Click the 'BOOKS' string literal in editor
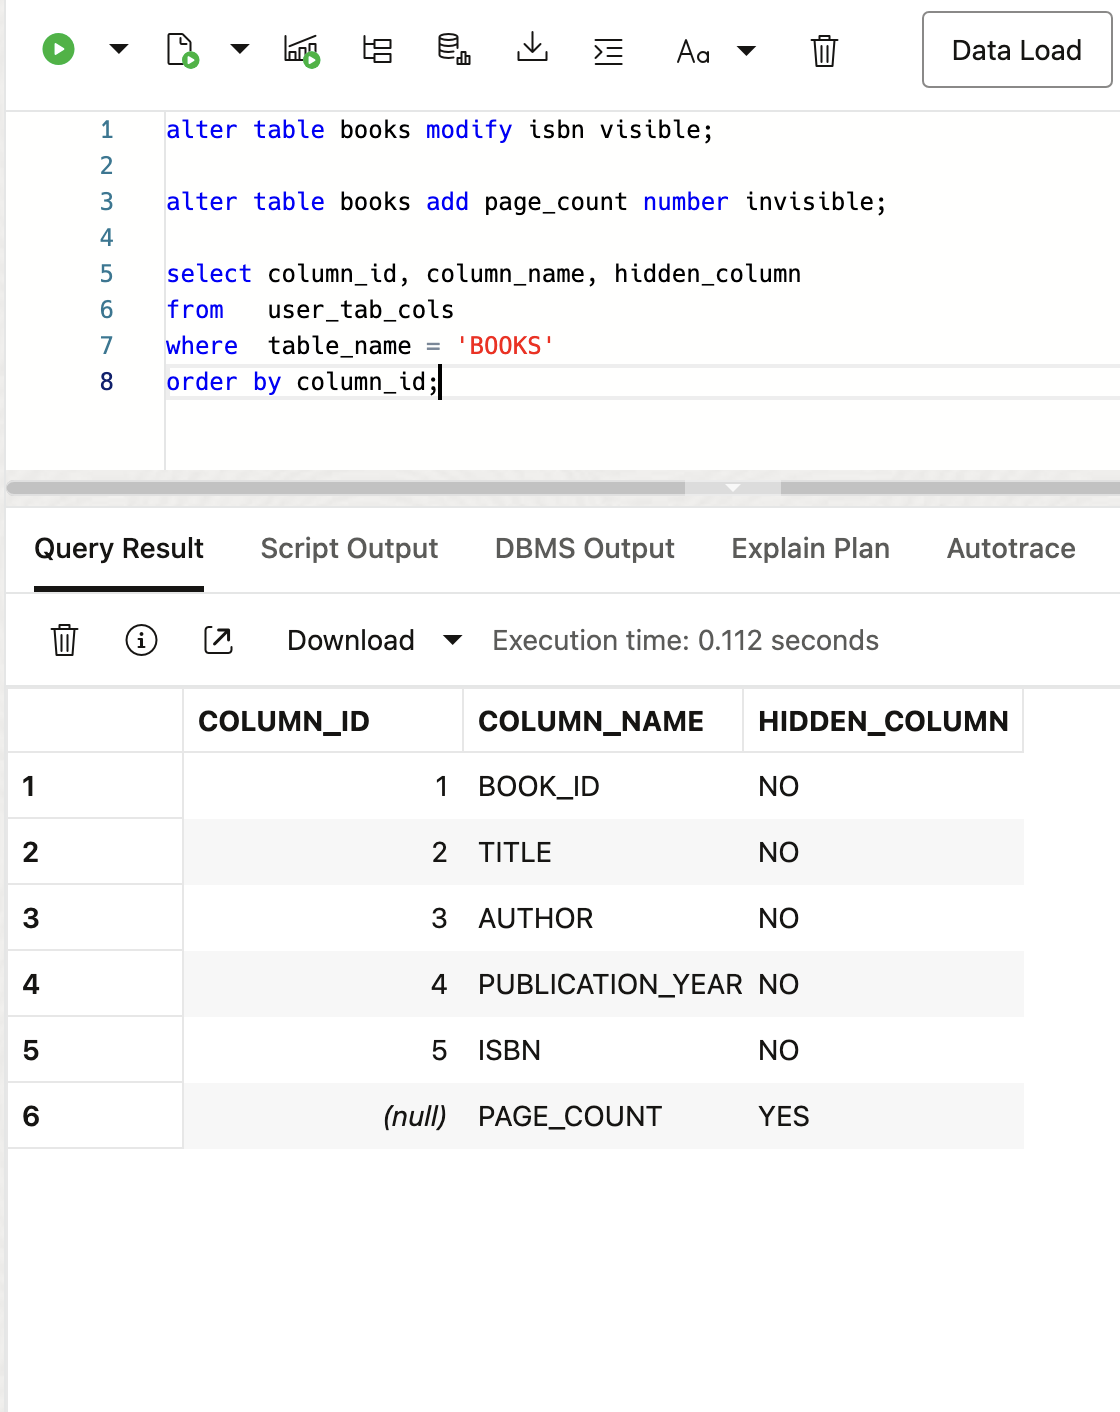1120x1412 pixels. coord(505,346)
